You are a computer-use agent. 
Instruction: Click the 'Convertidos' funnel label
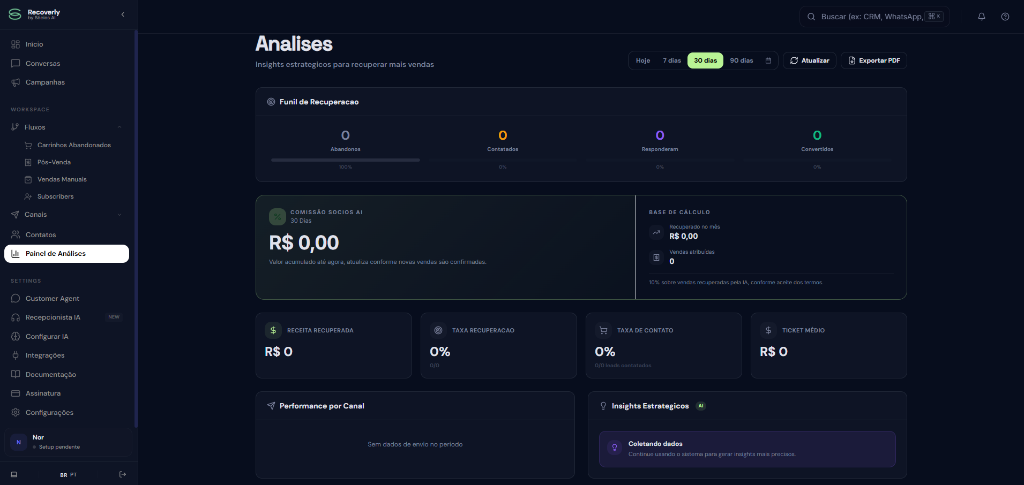coord(817,149)
